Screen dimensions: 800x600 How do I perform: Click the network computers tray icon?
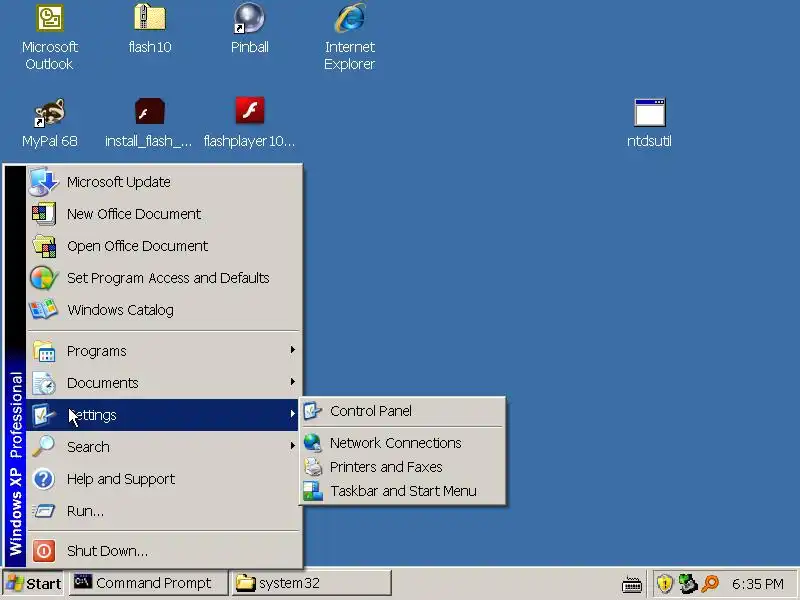pos(688,583)
